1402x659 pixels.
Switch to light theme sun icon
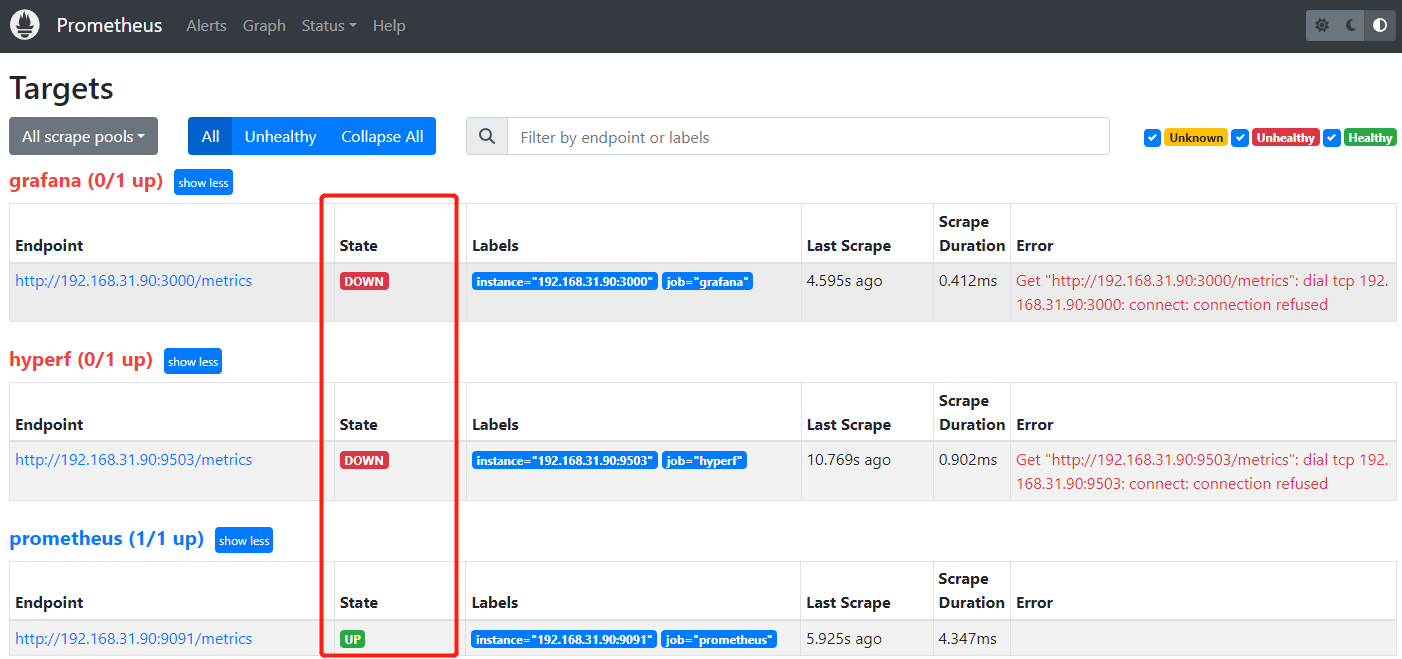1322,26
